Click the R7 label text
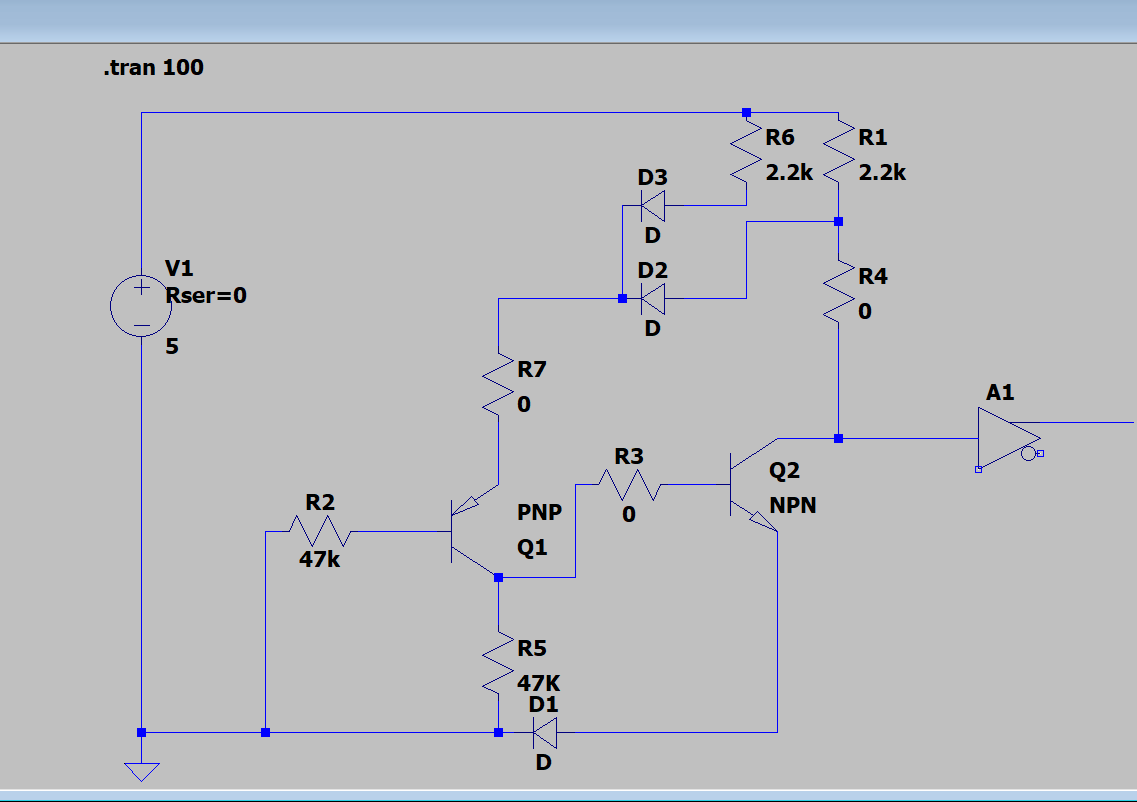The image size is (1137, 802). [x=532, y=369]
